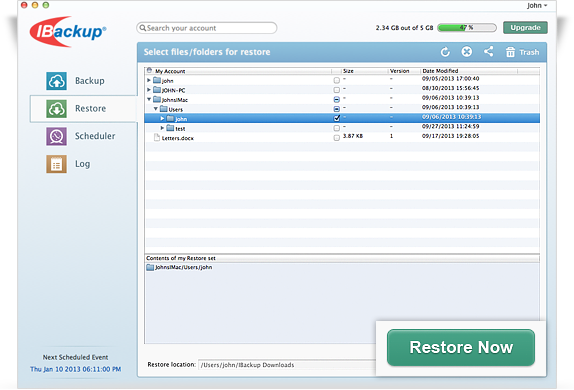
Task: Click the Search your account field
Action: (206, 28)
